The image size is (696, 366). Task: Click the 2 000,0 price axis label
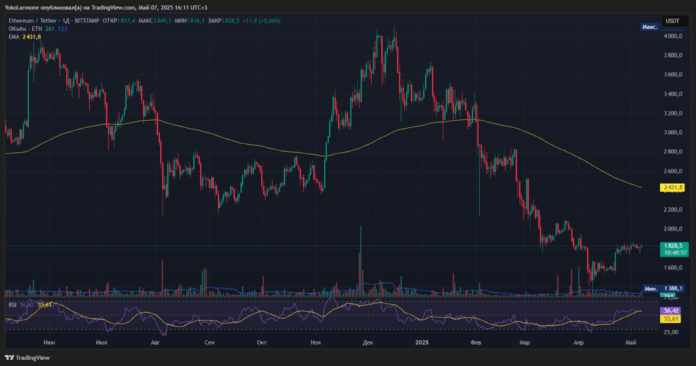tap(673, 229)
